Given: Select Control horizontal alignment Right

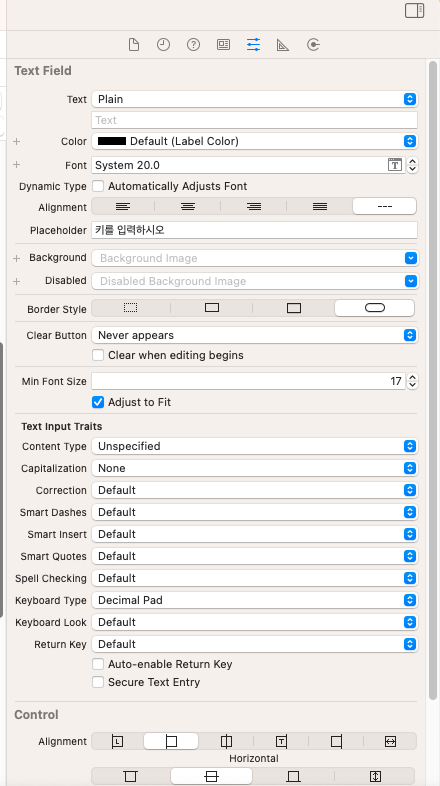Looking at the screenshot, I should (x=336, y=741).
